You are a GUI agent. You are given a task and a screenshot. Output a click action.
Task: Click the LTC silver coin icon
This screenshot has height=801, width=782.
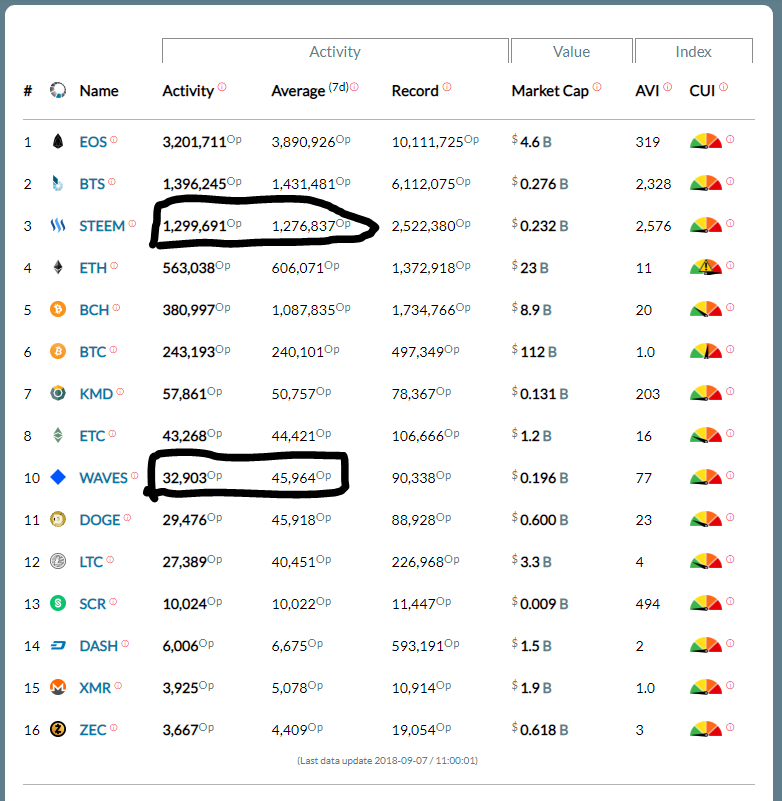[58, 561]
